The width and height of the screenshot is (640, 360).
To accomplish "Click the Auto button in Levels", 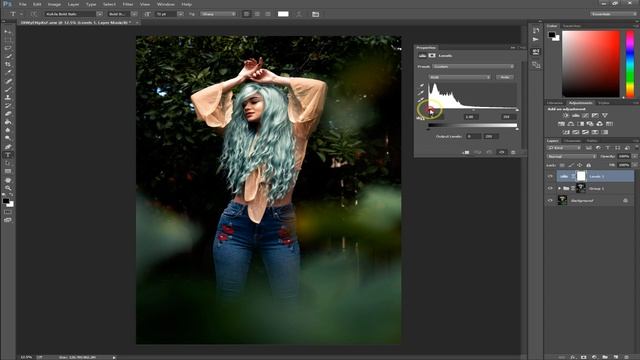I will click(x=505, y=77).
